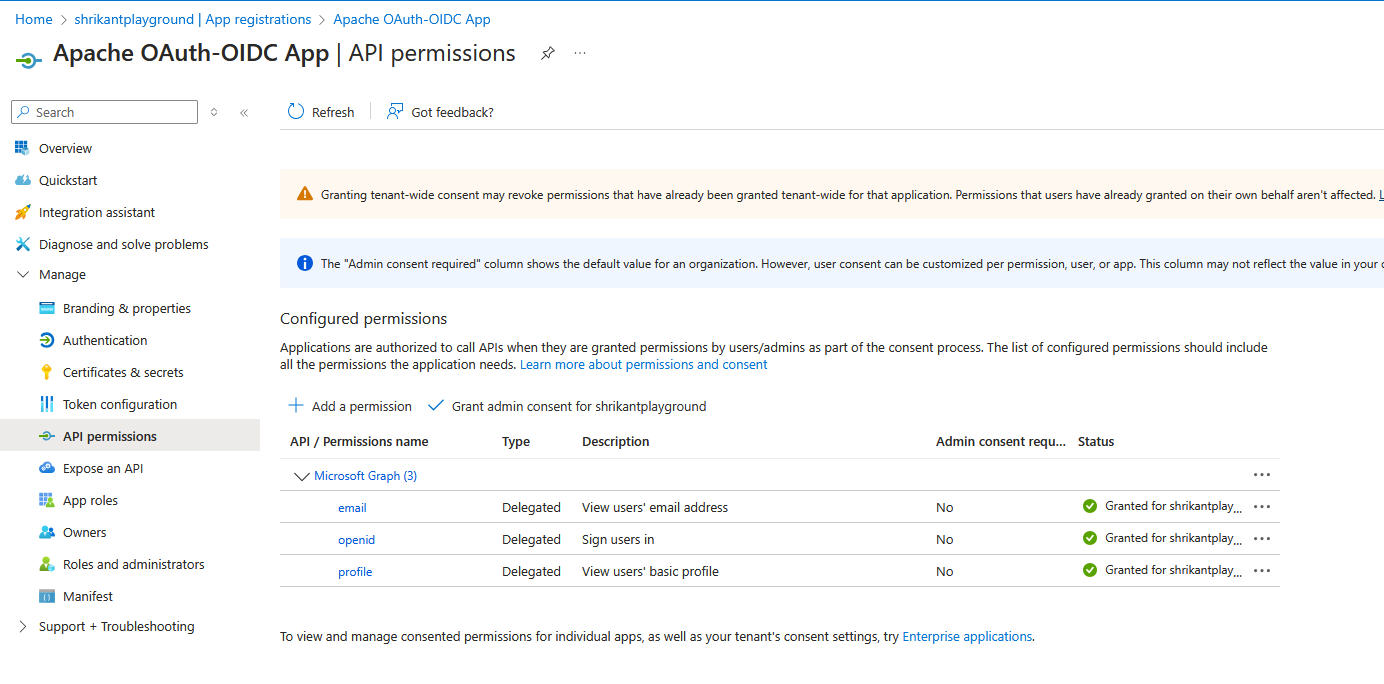1384x684 pixels.
Task: Click the Certificates & secrets key icon
Action: point(46,372)
